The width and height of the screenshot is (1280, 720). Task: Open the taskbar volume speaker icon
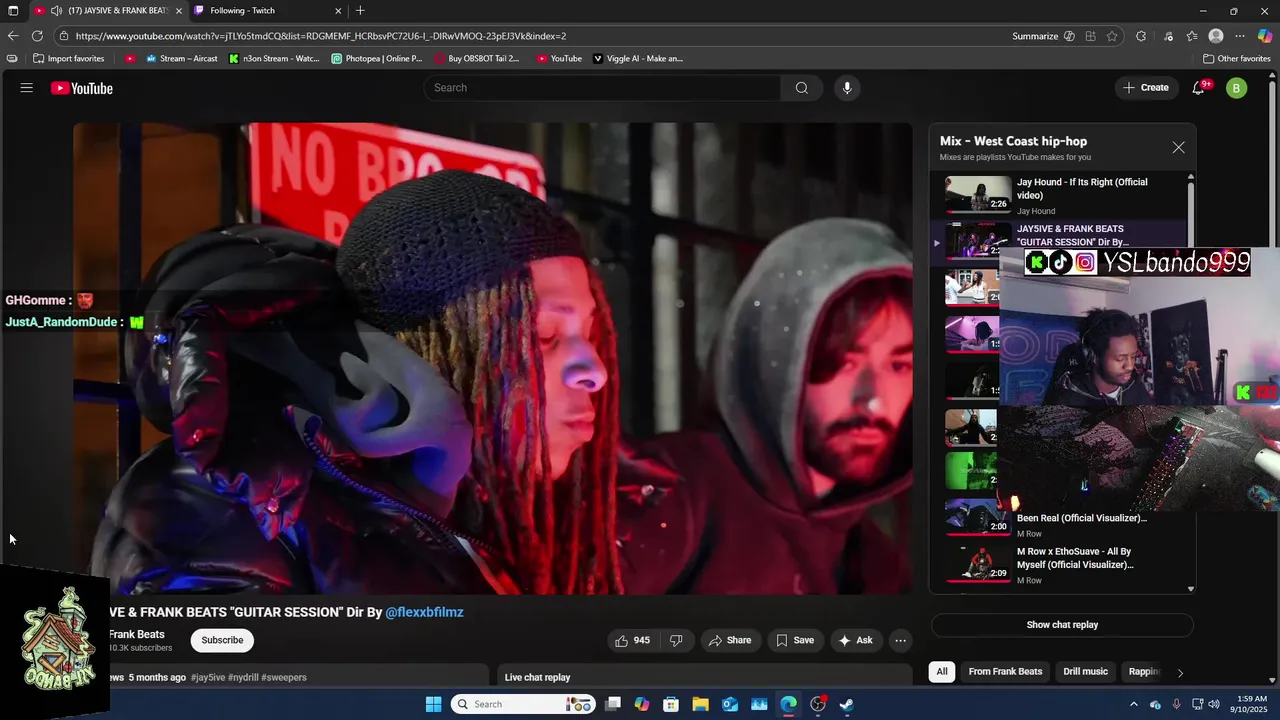pyautogui.click(x=1214, y=704)
